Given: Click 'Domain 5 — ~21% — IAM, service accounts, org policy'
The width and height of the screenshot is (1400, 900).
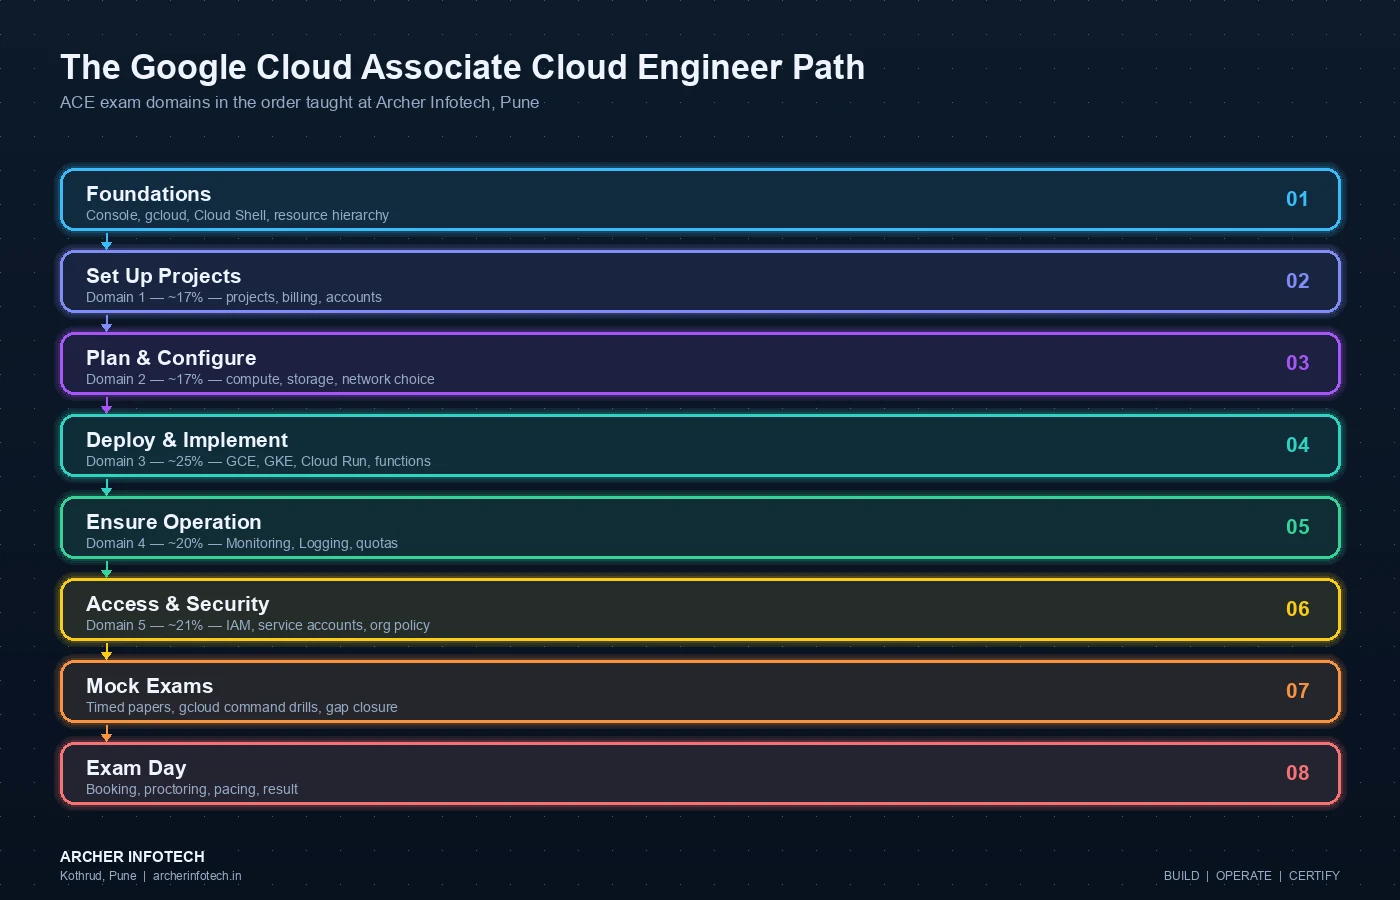Looking at the screenshot, I should (x=258, y=625).
